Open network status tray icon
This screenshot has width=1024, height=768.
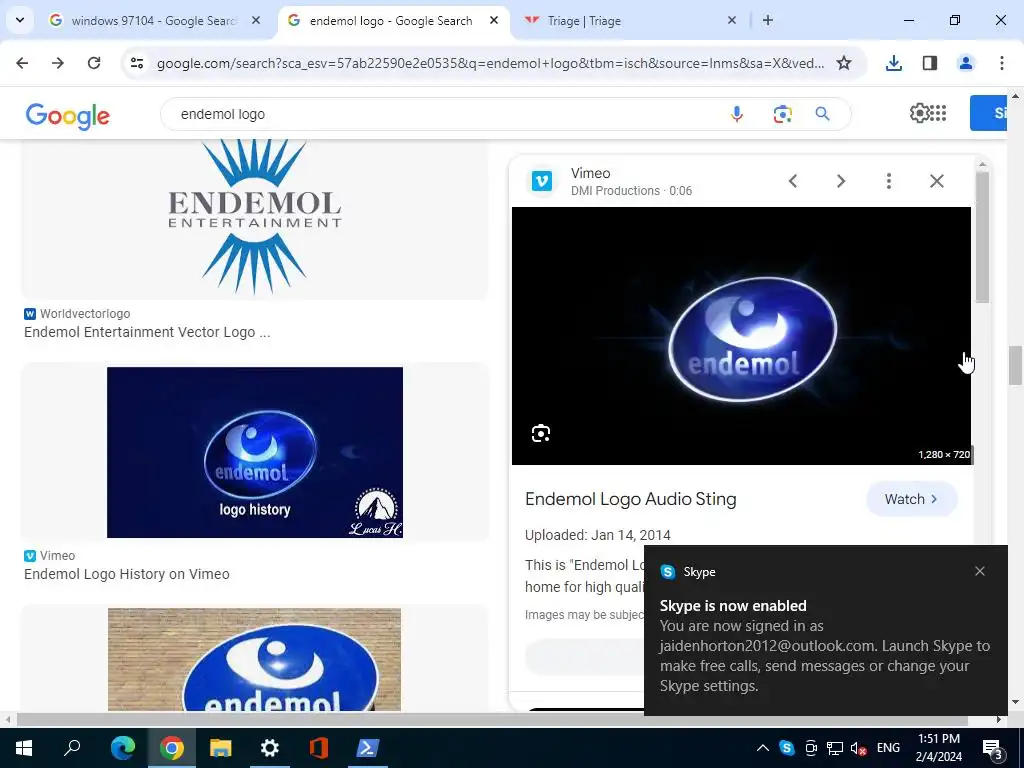[835, 748]
